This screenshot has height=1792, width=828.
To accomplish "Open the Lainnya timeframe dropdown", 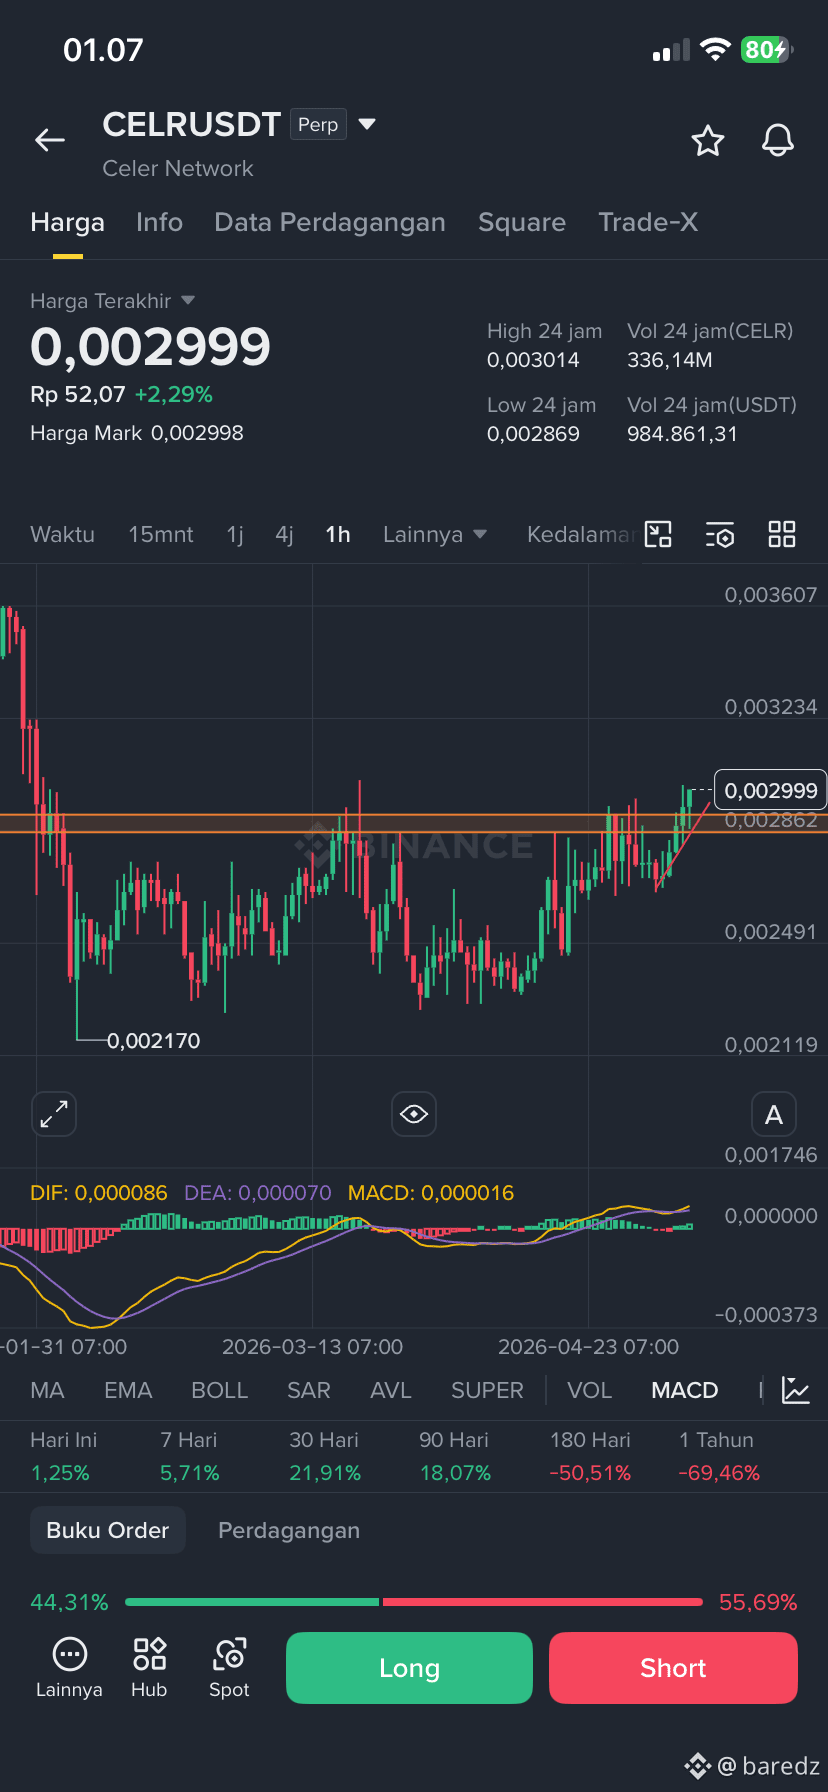I will (x=435, y=535).
